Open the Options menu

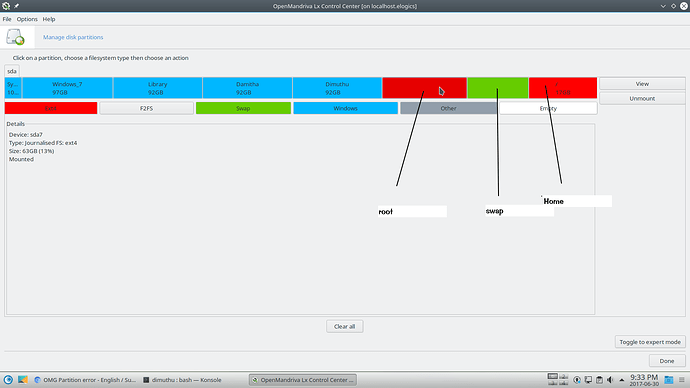pos(27,19)
